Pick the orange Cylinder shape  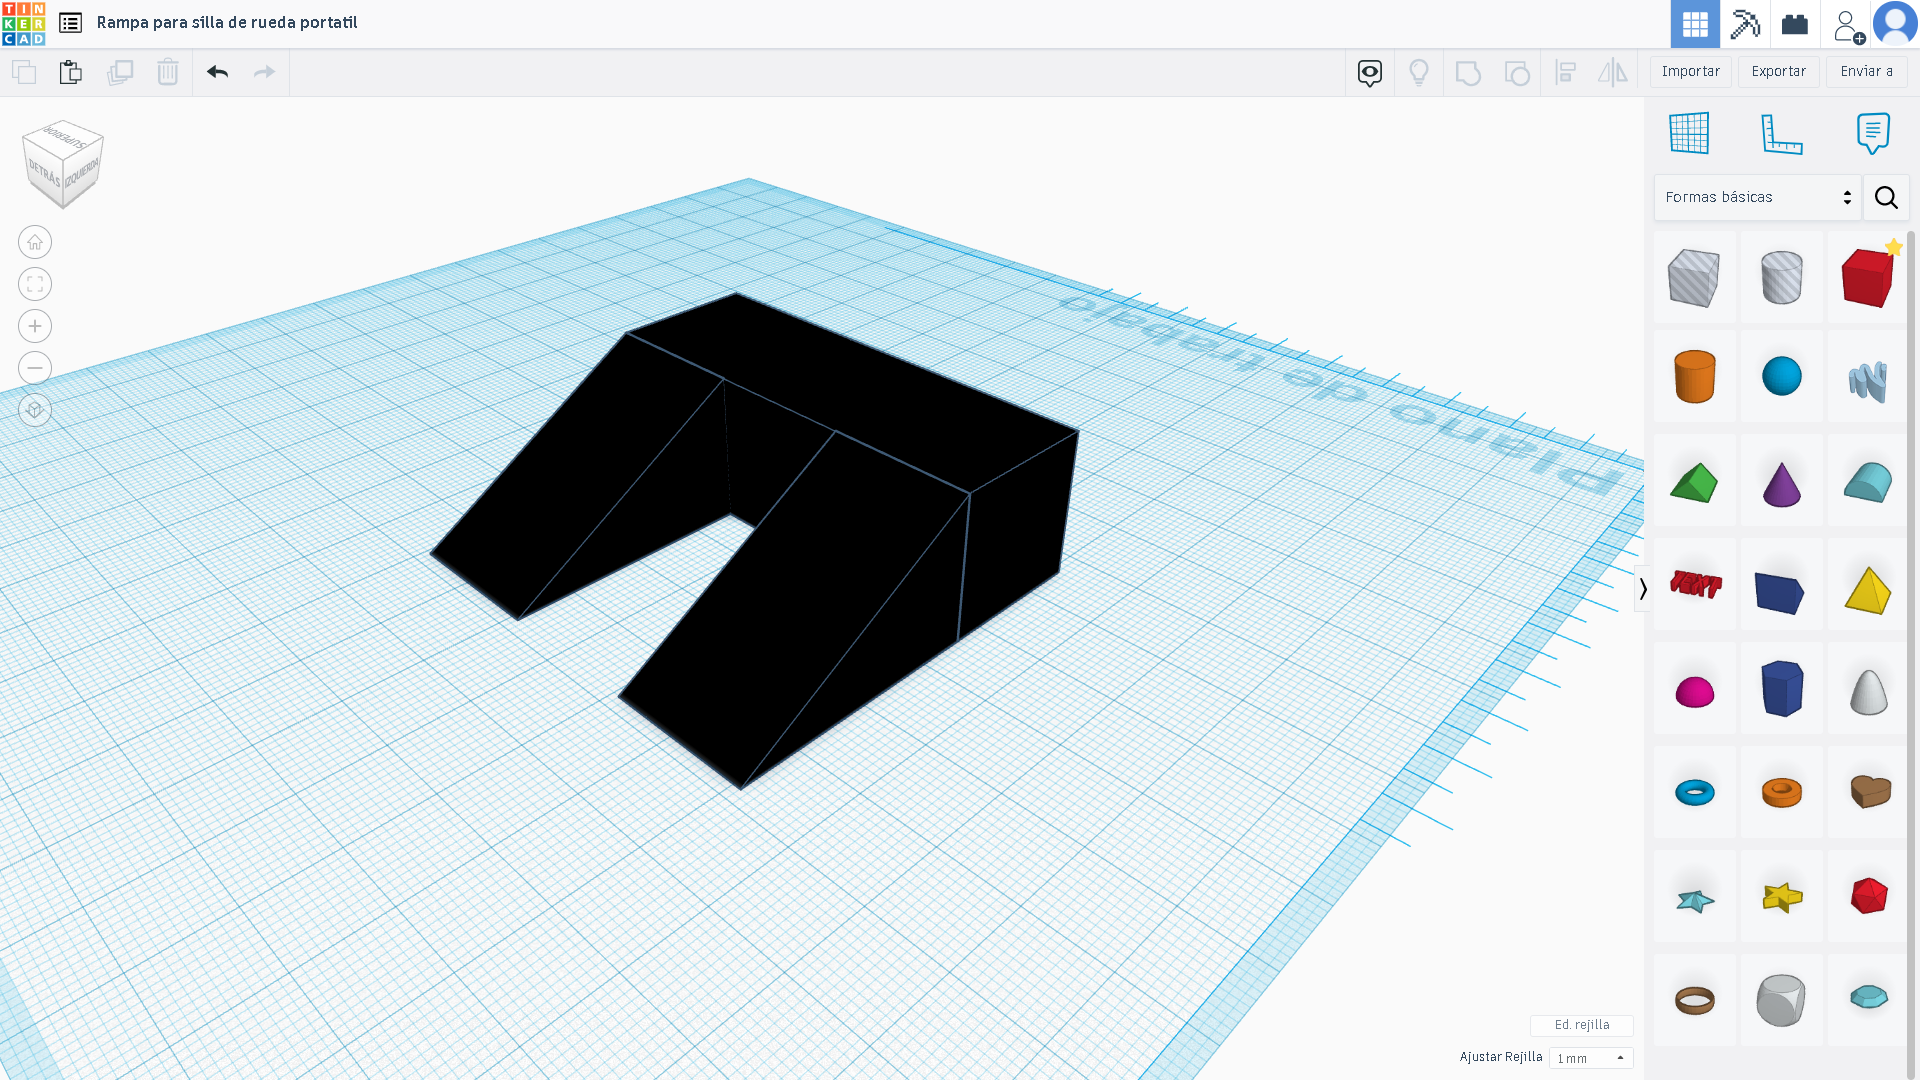(x=1694, y=376)
